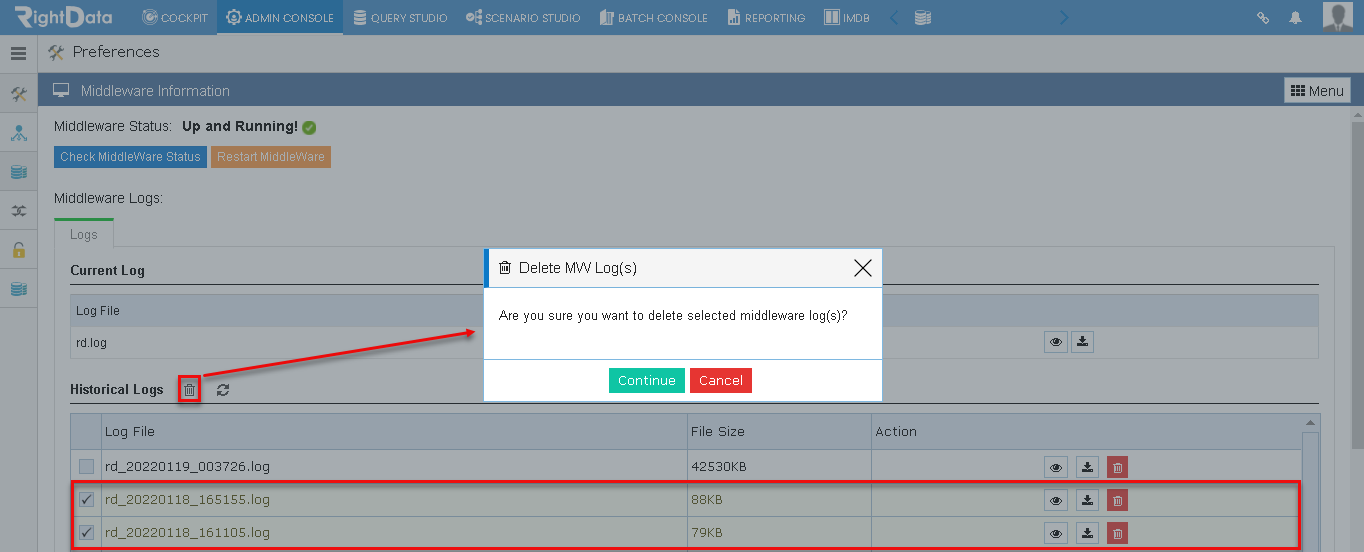1364x552 pixels.
Task: Expand next modules with right chevron
Action: coord(1063,18)
